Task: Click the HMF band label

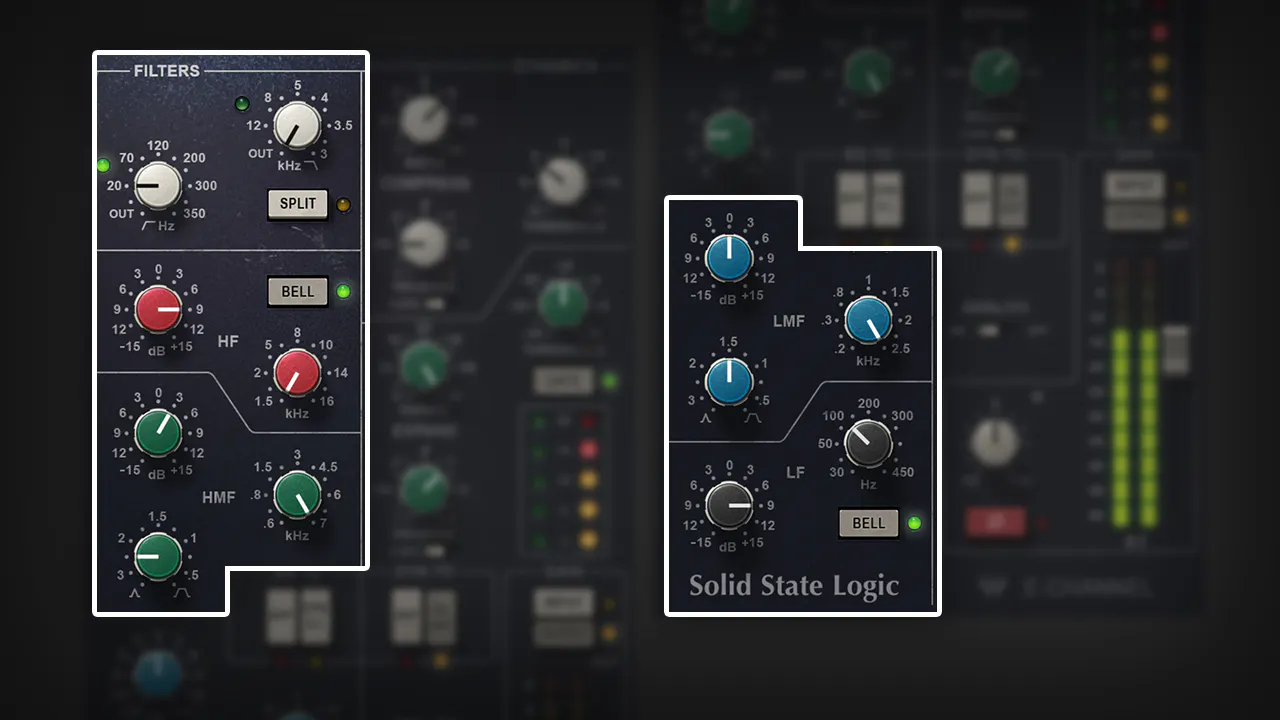Action: point(219,496)
